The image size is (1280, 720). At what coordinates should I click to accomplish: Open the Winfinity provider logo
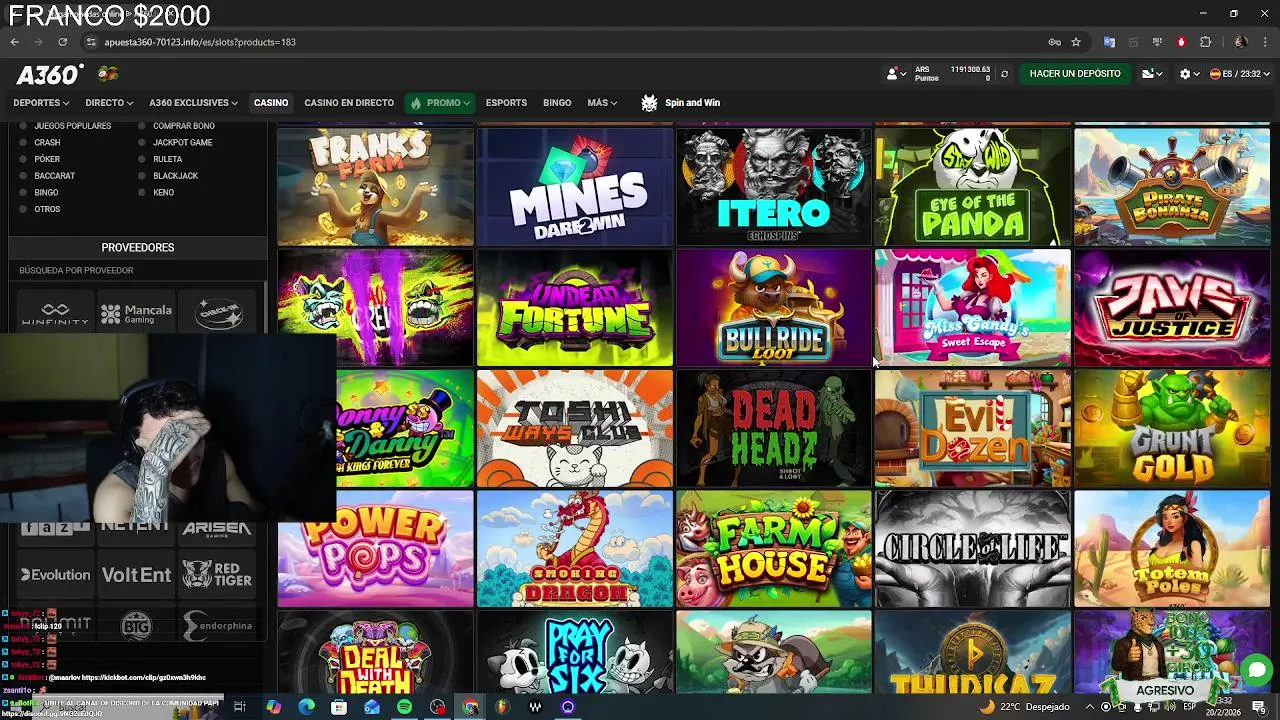[x=55, y=314]
